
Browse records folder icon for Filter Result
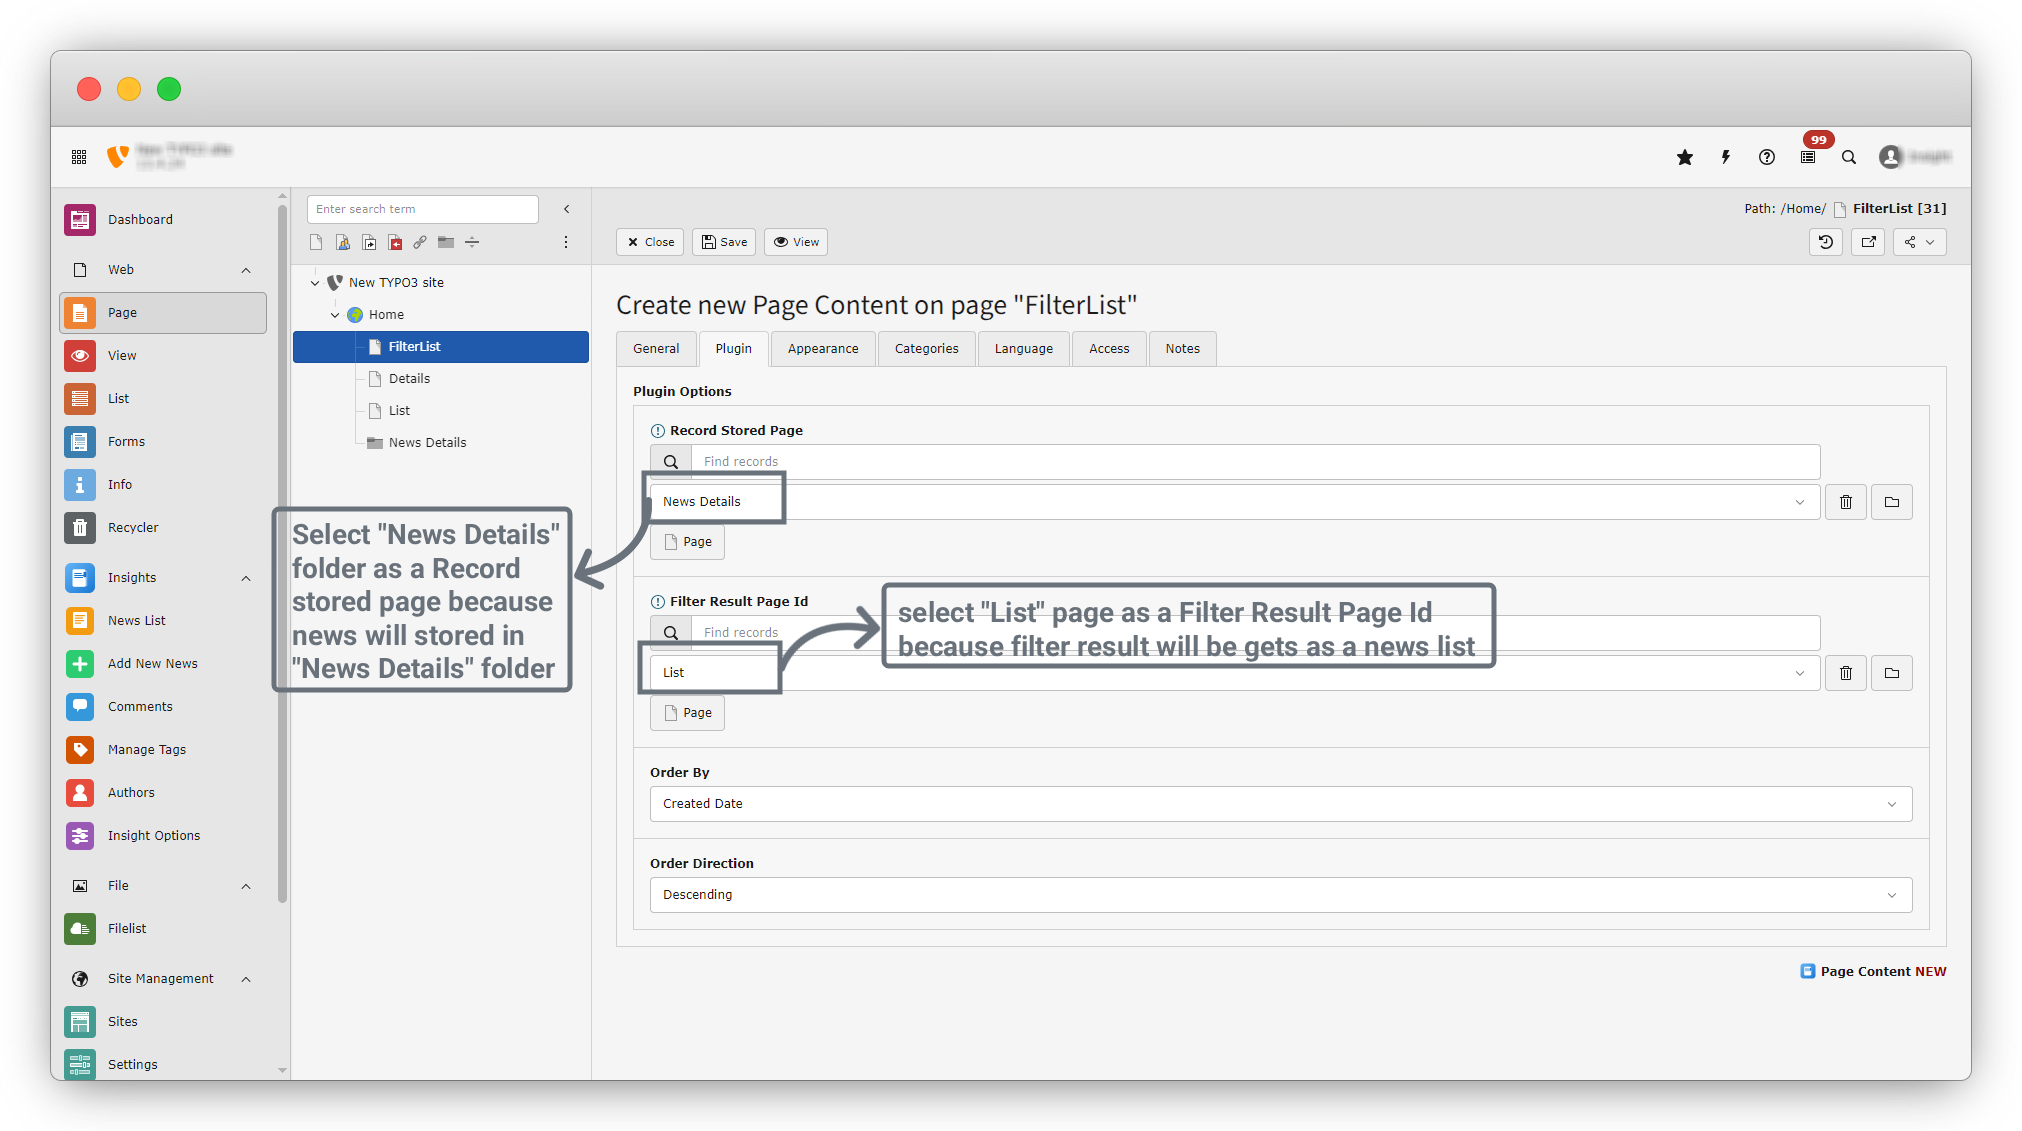pos(1892,673)
